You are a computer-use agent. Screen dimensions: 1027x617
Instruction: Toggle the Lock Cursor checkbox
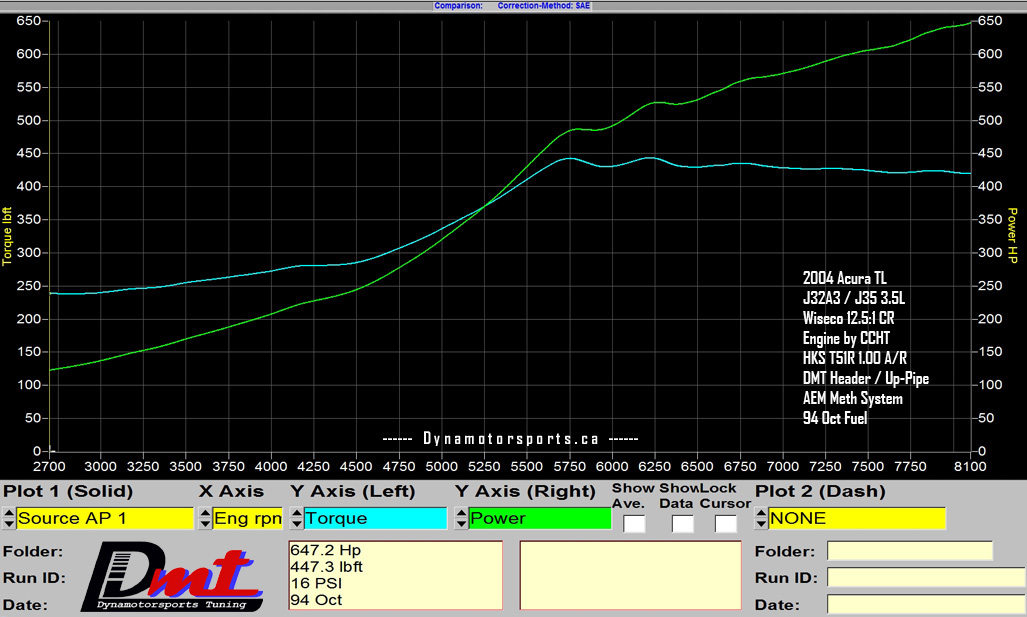pos(726,524)
